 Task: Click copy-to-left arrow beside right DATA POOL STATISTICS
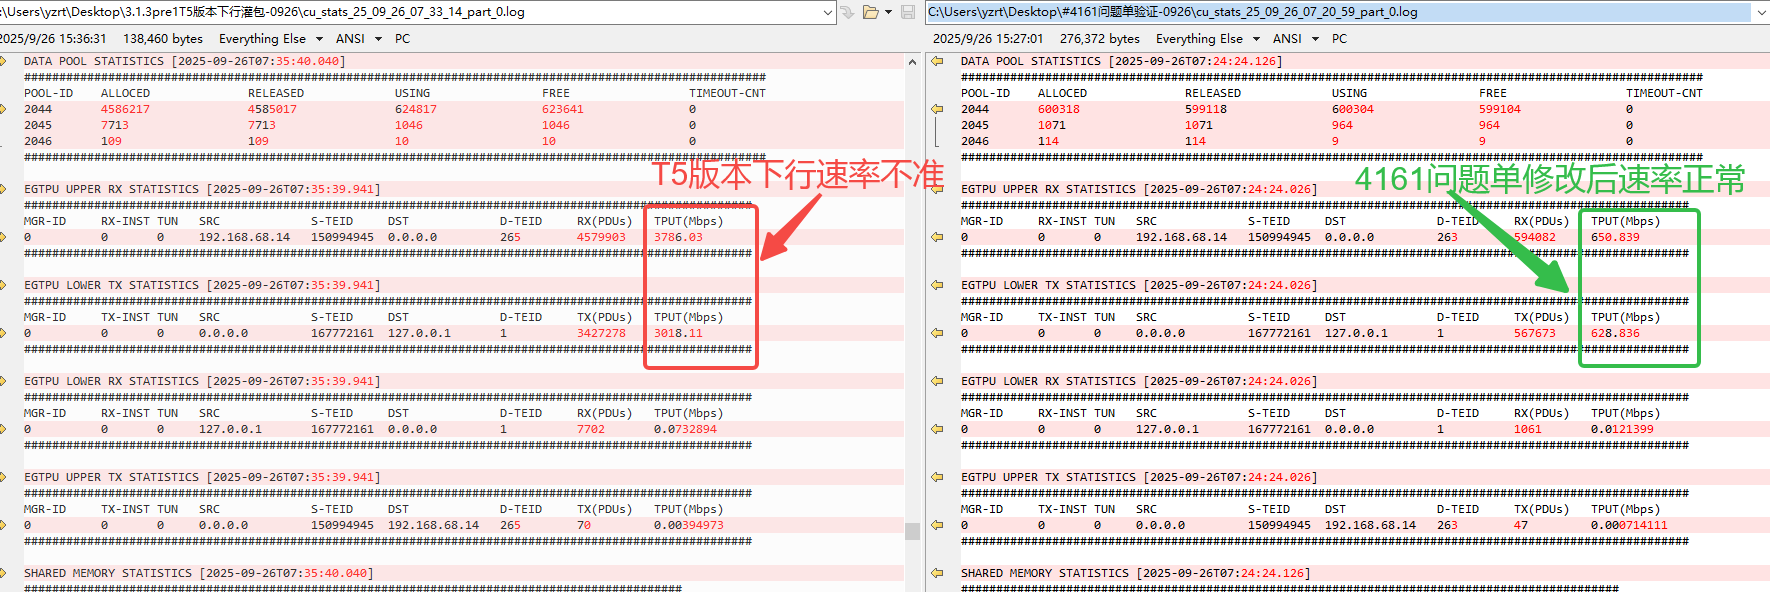click(x=937, y=61)
